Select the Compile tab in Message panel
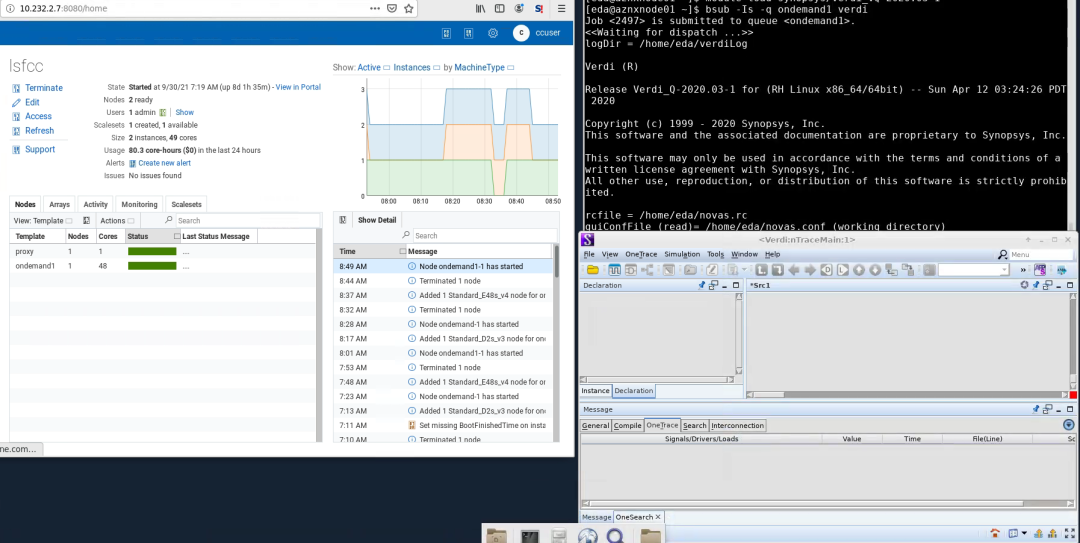The image size is (1080, 543). tap(627, 425)
